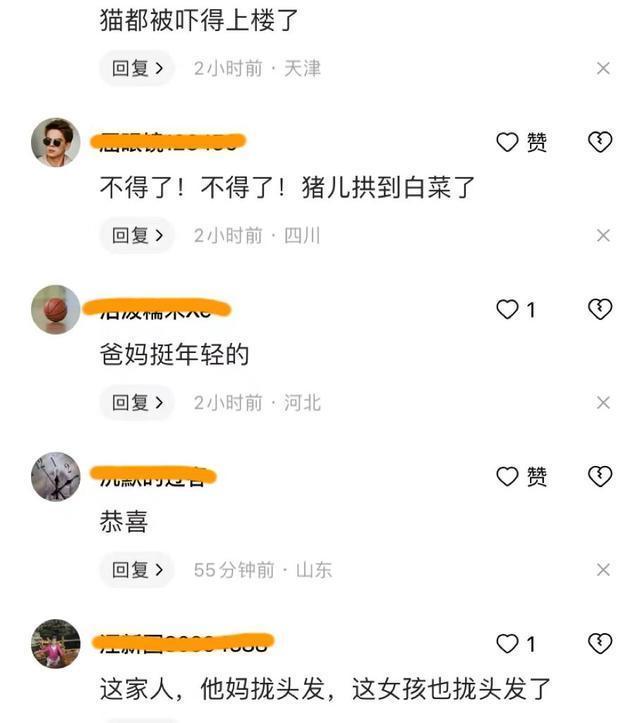640x723 pixels.
Task: Open reply for 爸妈挺年轻的
Action: [x=137, y=403]
